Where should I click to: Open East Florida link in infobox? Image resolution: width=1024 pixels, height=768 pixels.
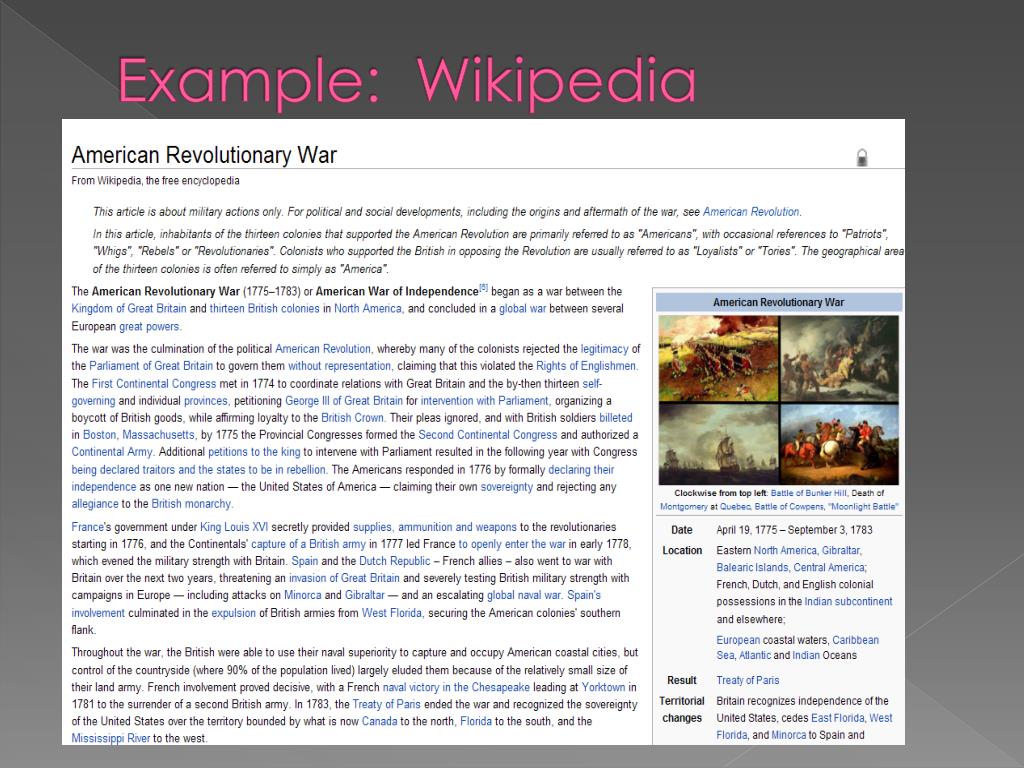(x=837, y=718)
